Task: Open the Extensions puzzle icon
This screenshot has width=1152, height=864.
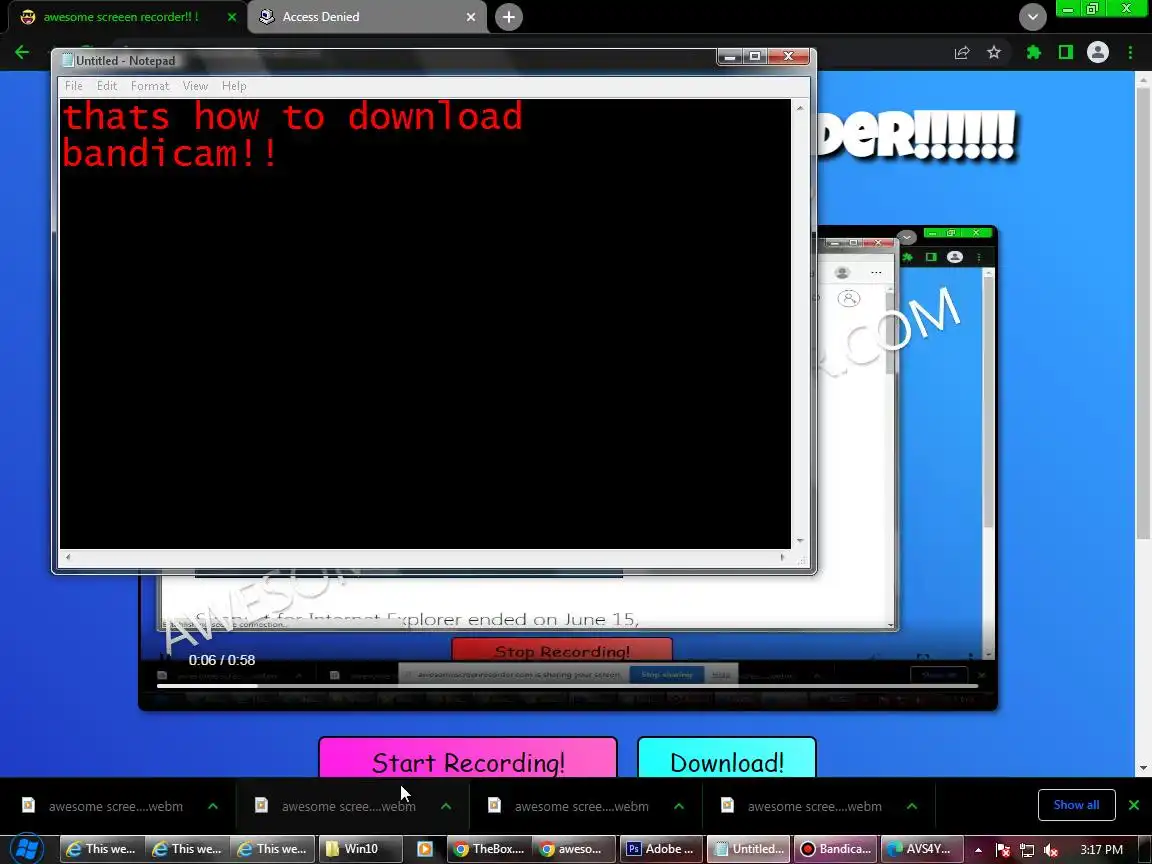Action: (1034, 52)
